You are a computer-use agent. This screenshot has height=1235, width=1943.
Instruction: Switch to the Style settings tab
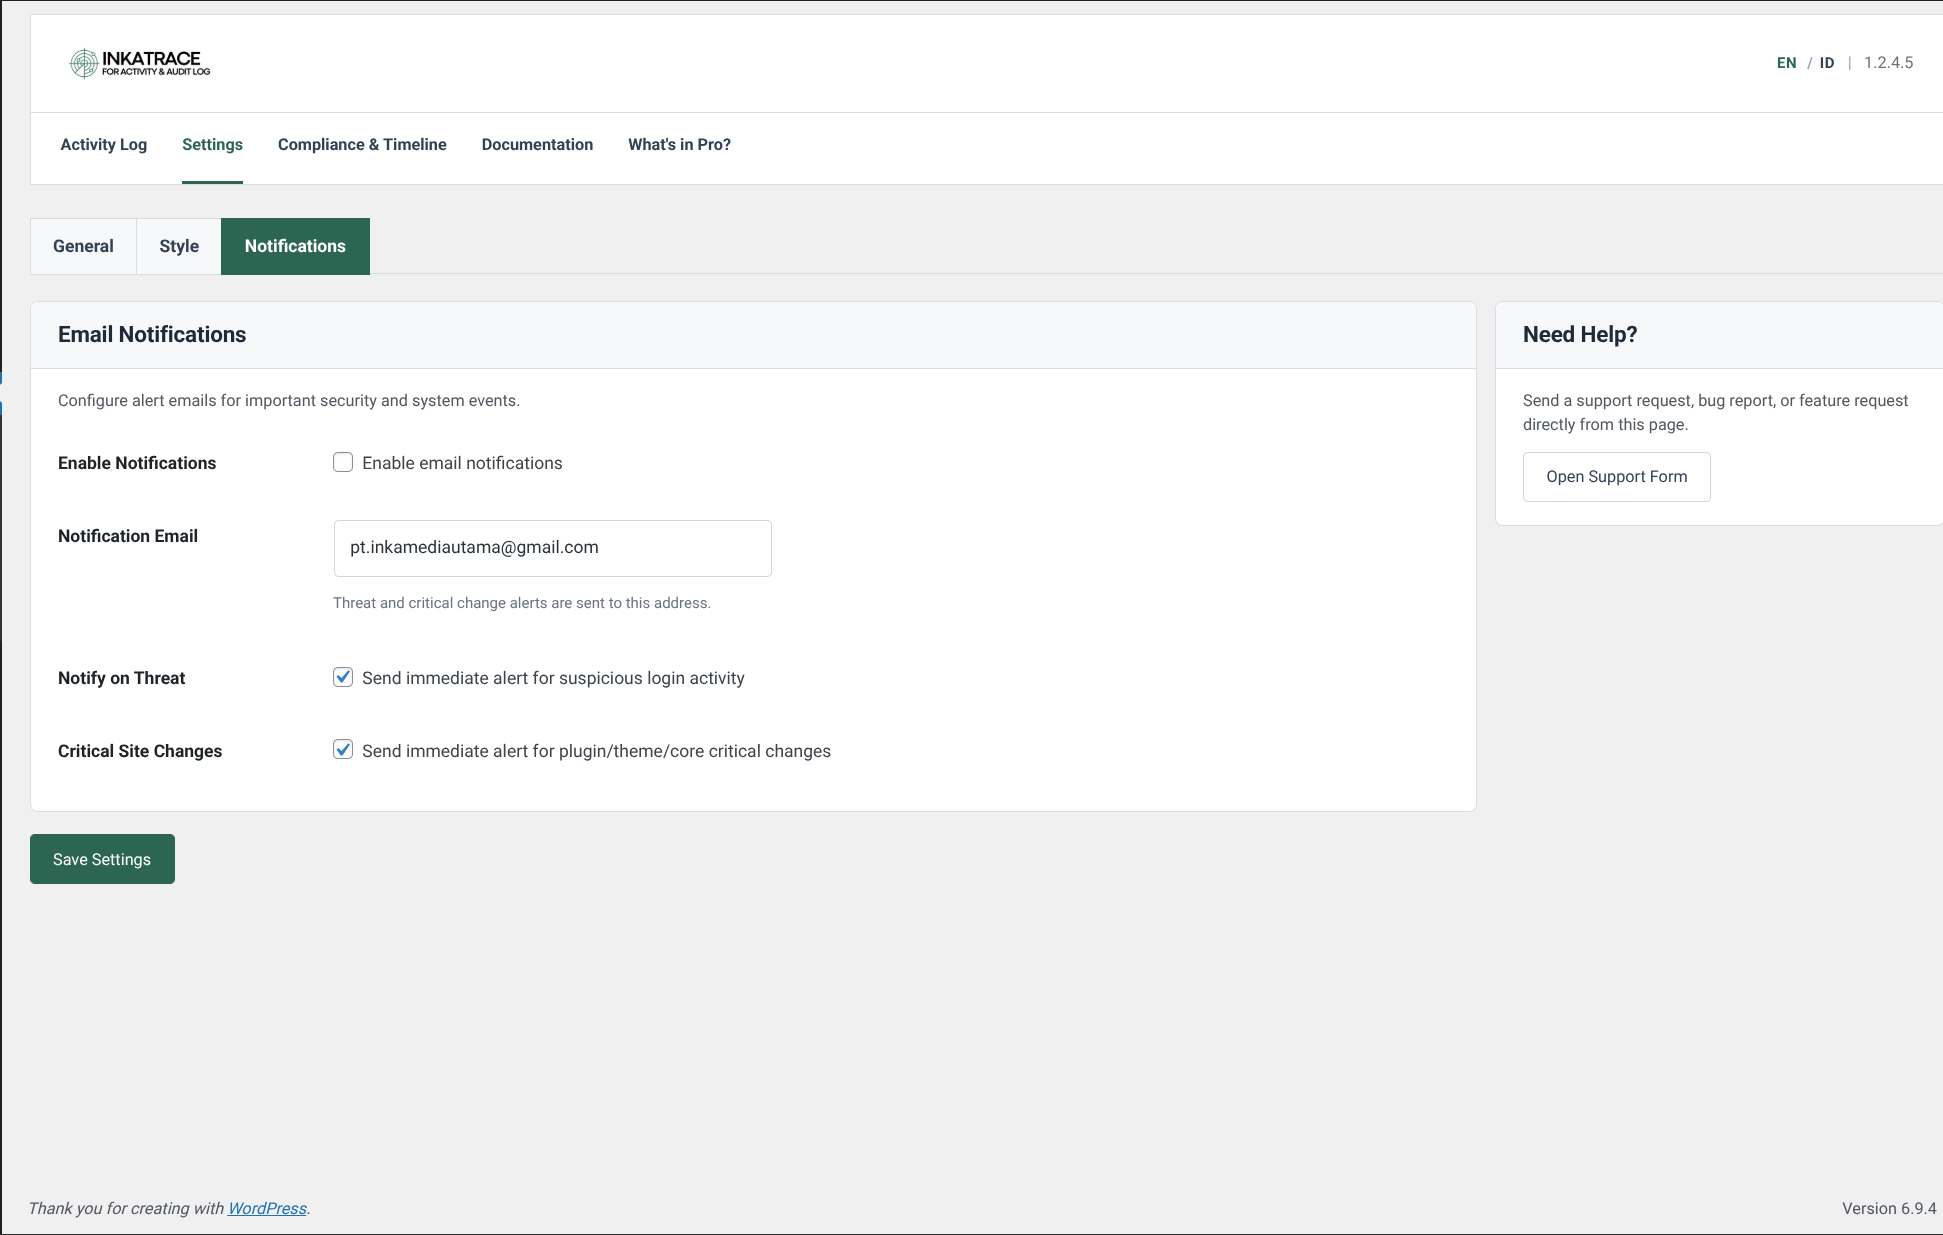[x=178, y=246]
